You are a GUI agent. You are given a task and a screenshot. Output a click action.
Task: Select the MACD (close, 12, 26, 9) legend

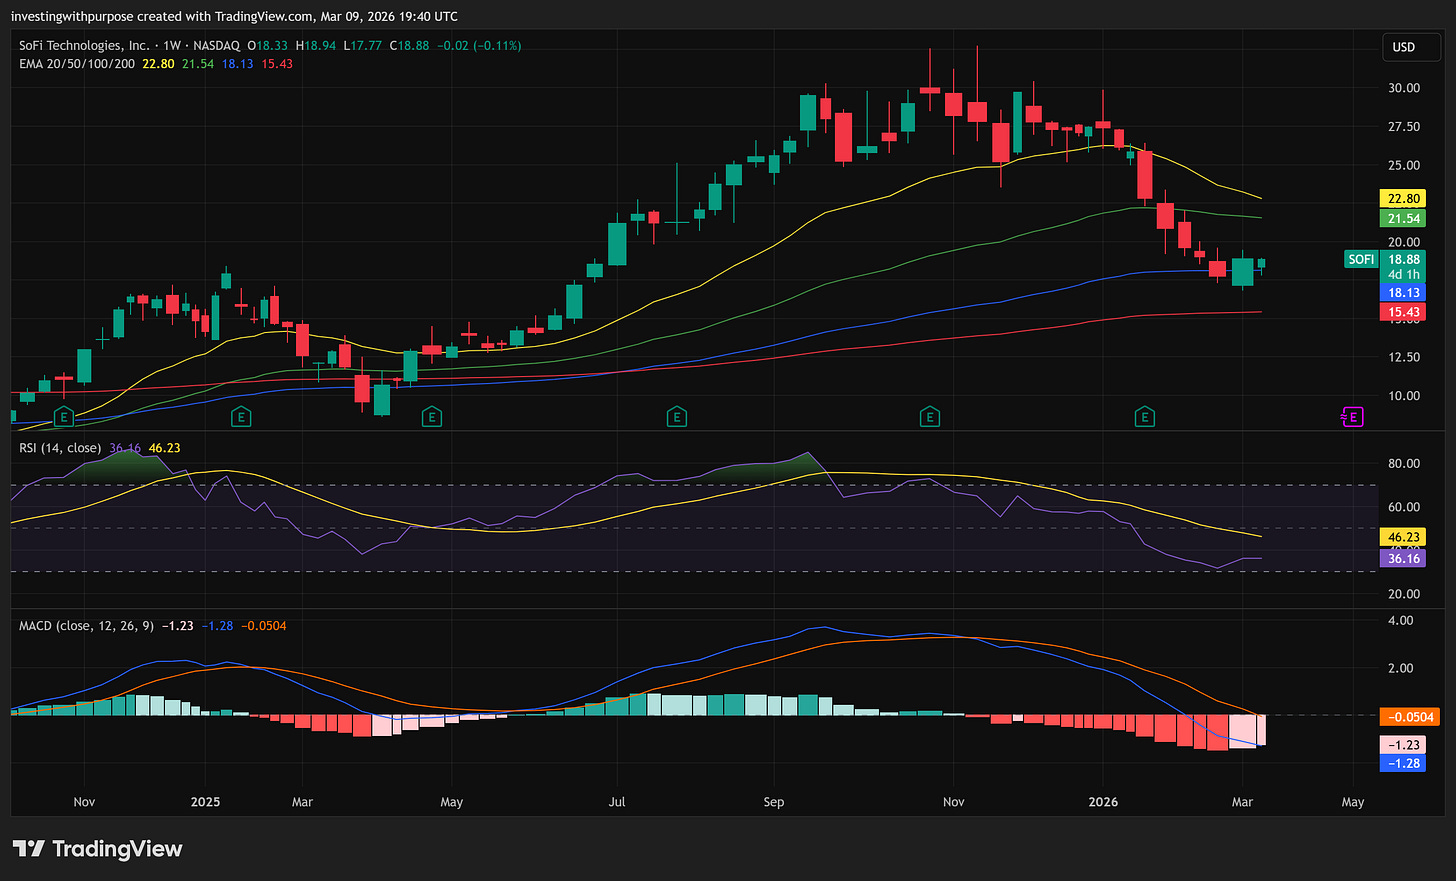point(86,626)
